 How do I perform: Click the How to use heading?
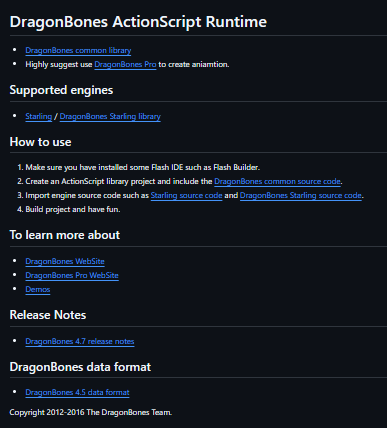point(40,142)
